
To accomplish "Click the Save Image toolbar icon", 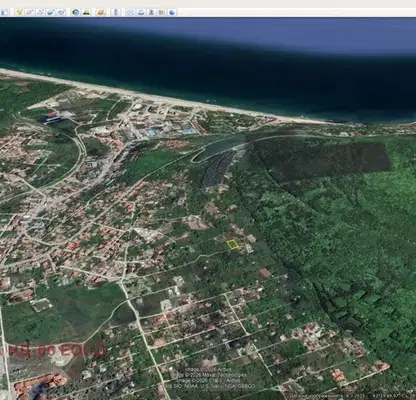I will coord(151,13).
